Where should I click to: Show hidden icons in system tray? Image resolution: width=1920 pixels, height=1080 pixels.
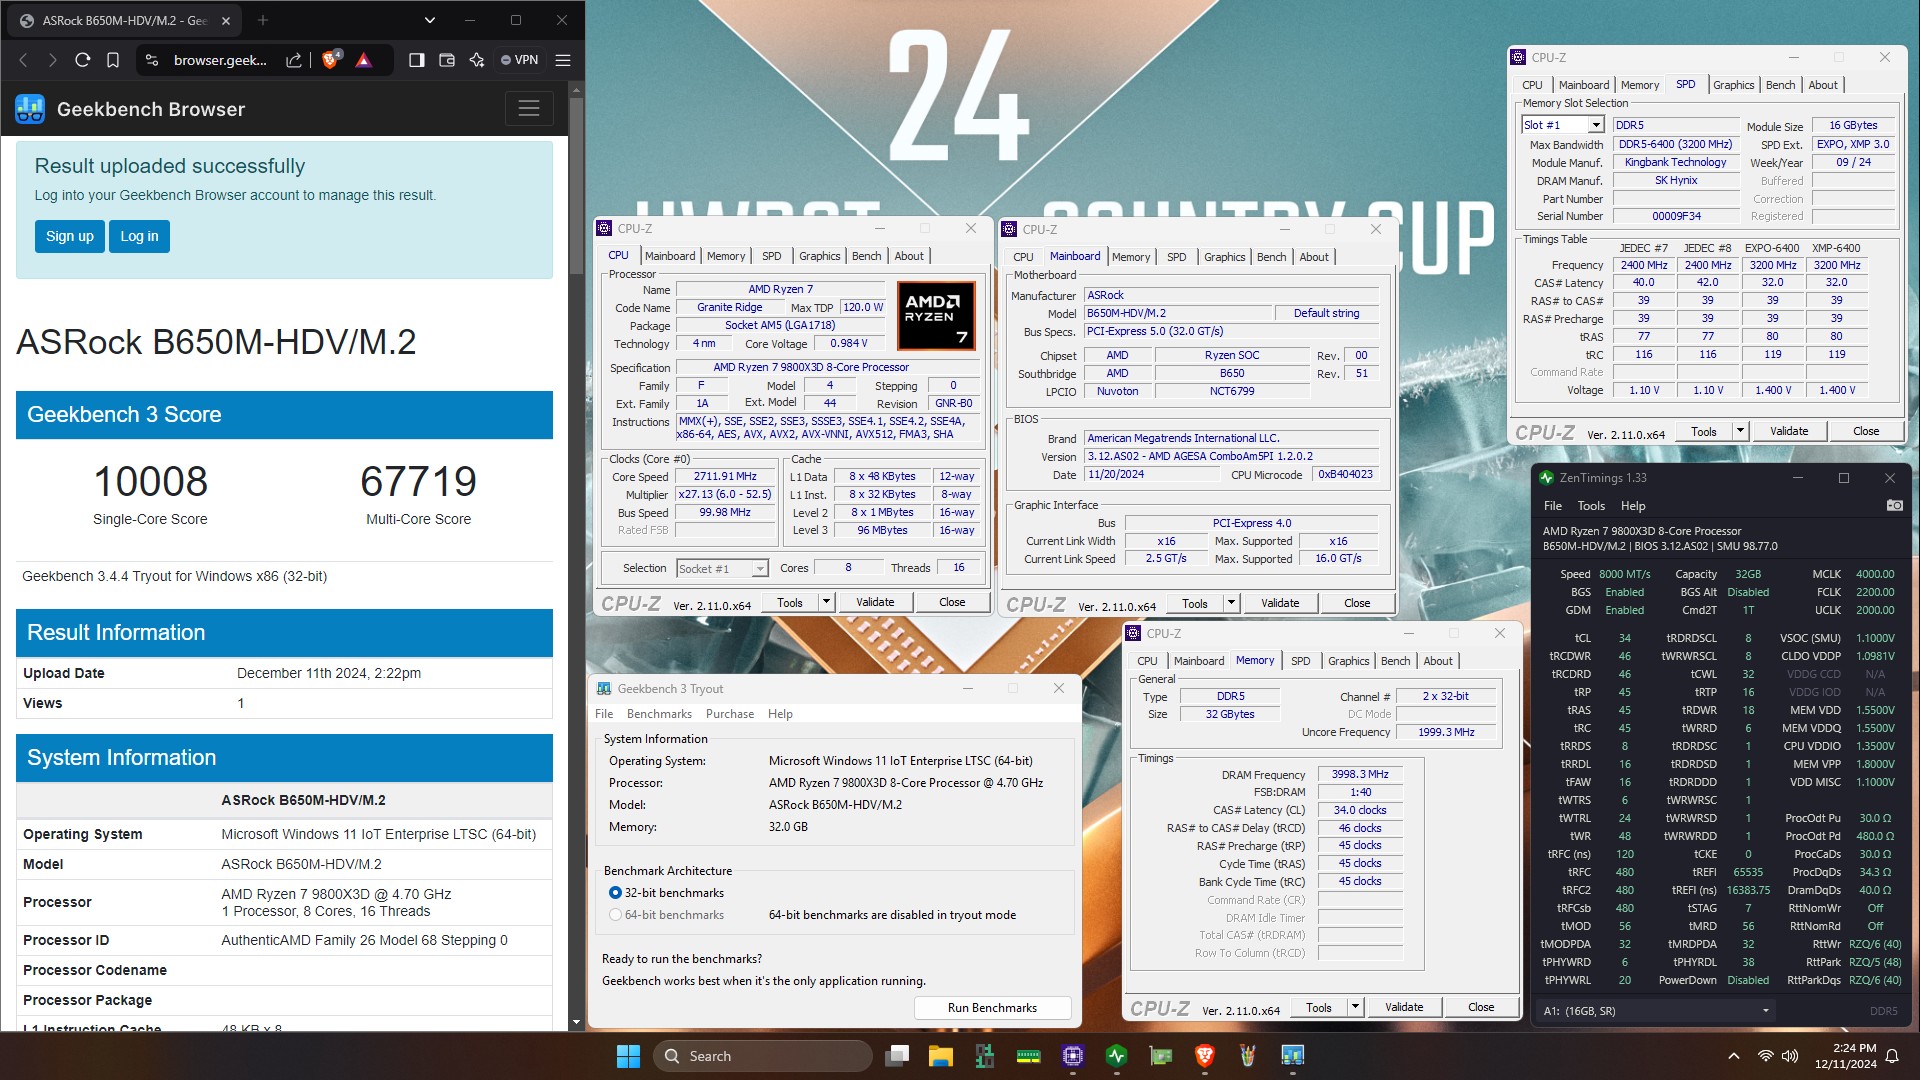(x=1733, y=1056)
